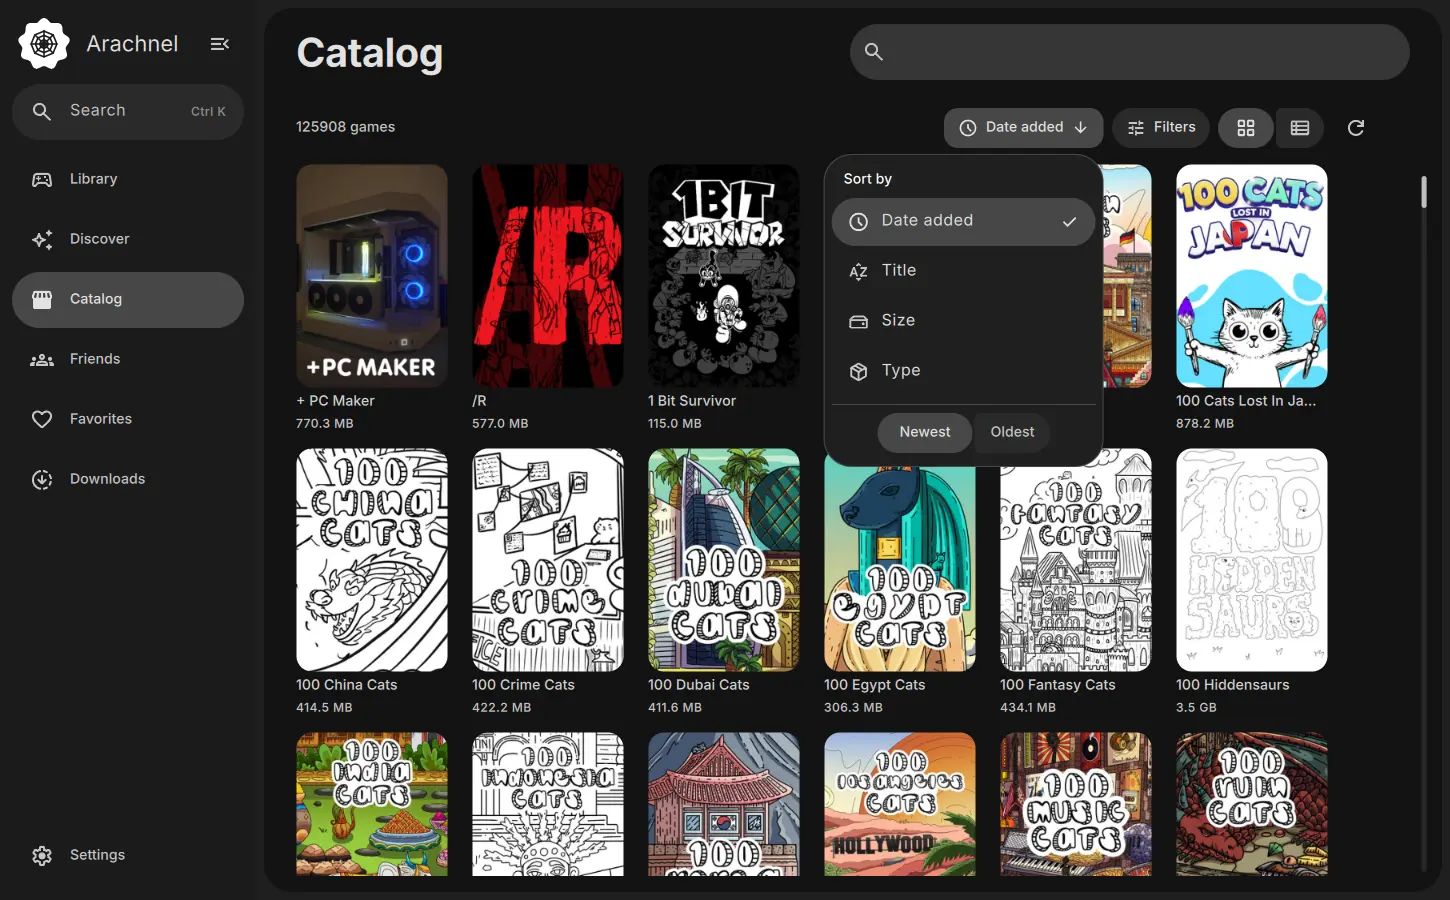The image size is (1450, 900).
Task: Open the sidebar Search box
Action: click(x=128, y=111)
